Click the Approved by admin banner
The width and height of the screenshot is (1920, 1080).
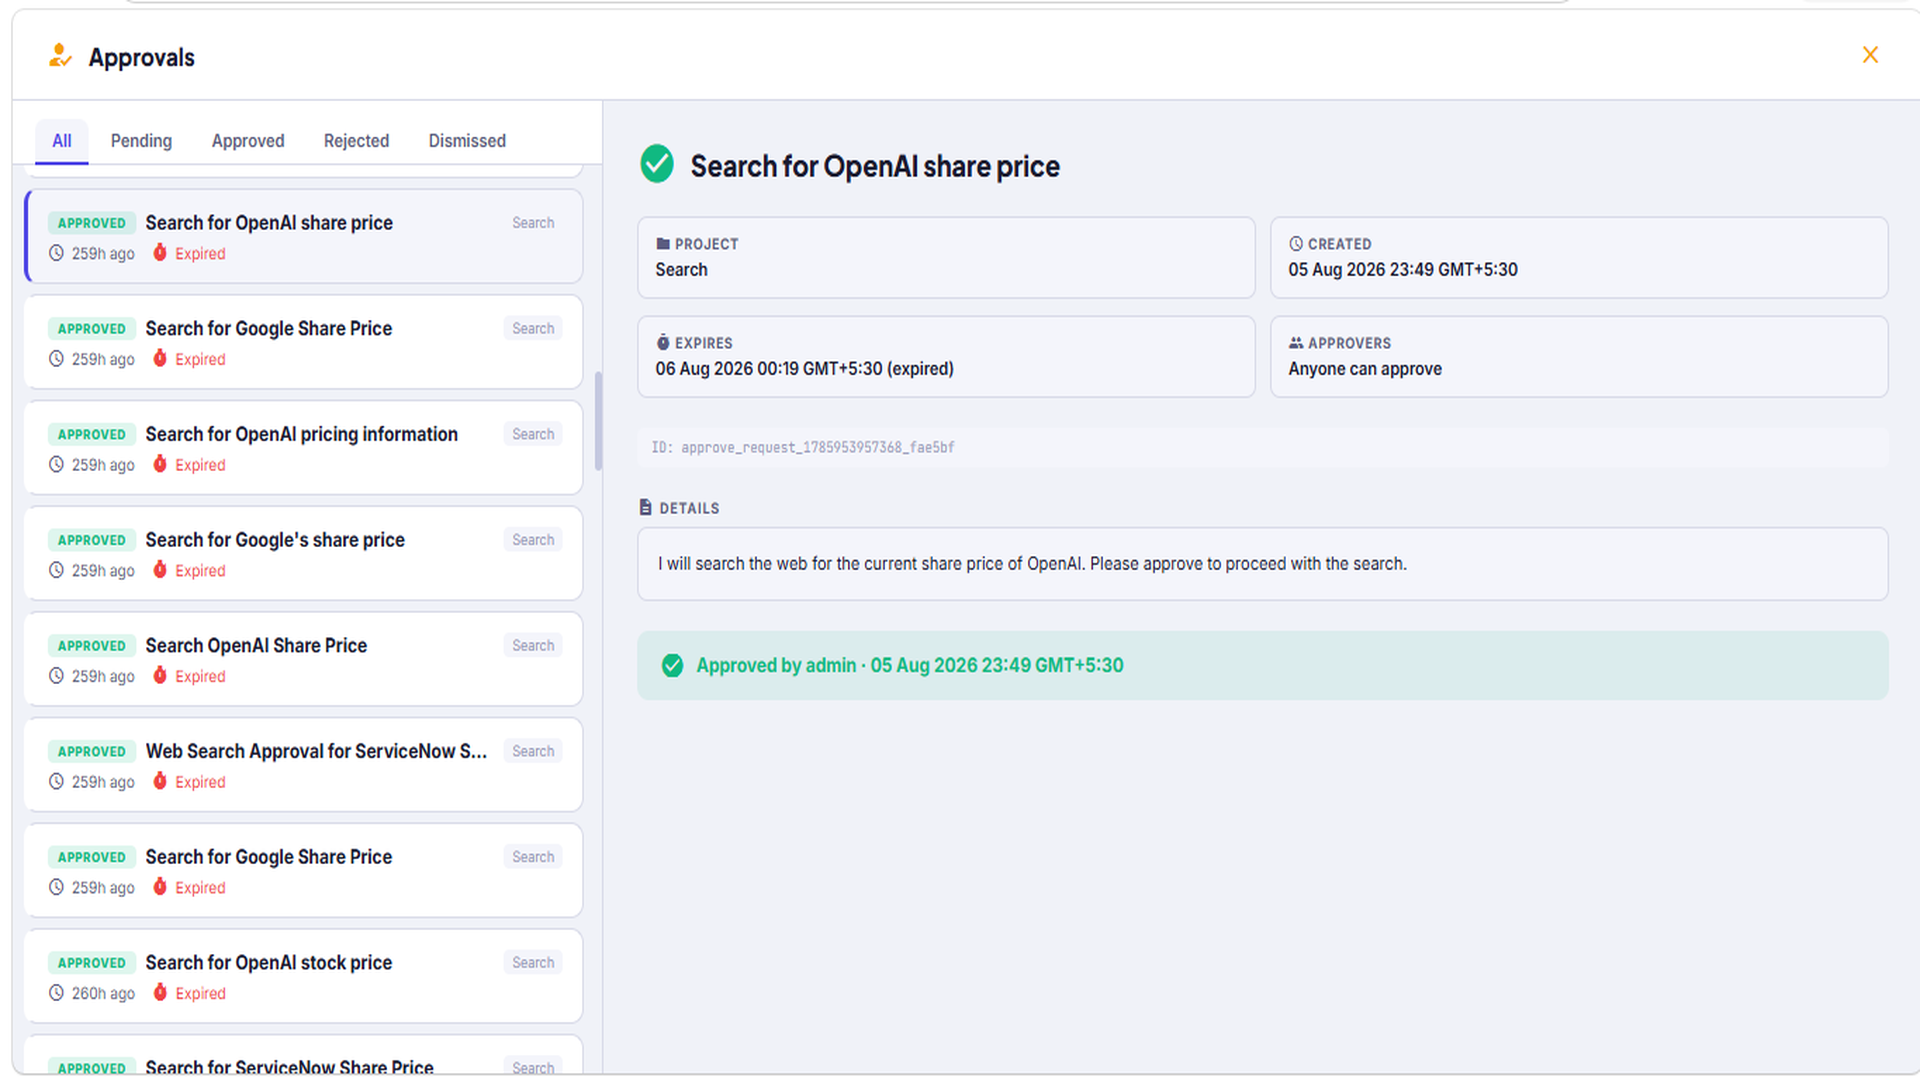point(1263,666)
